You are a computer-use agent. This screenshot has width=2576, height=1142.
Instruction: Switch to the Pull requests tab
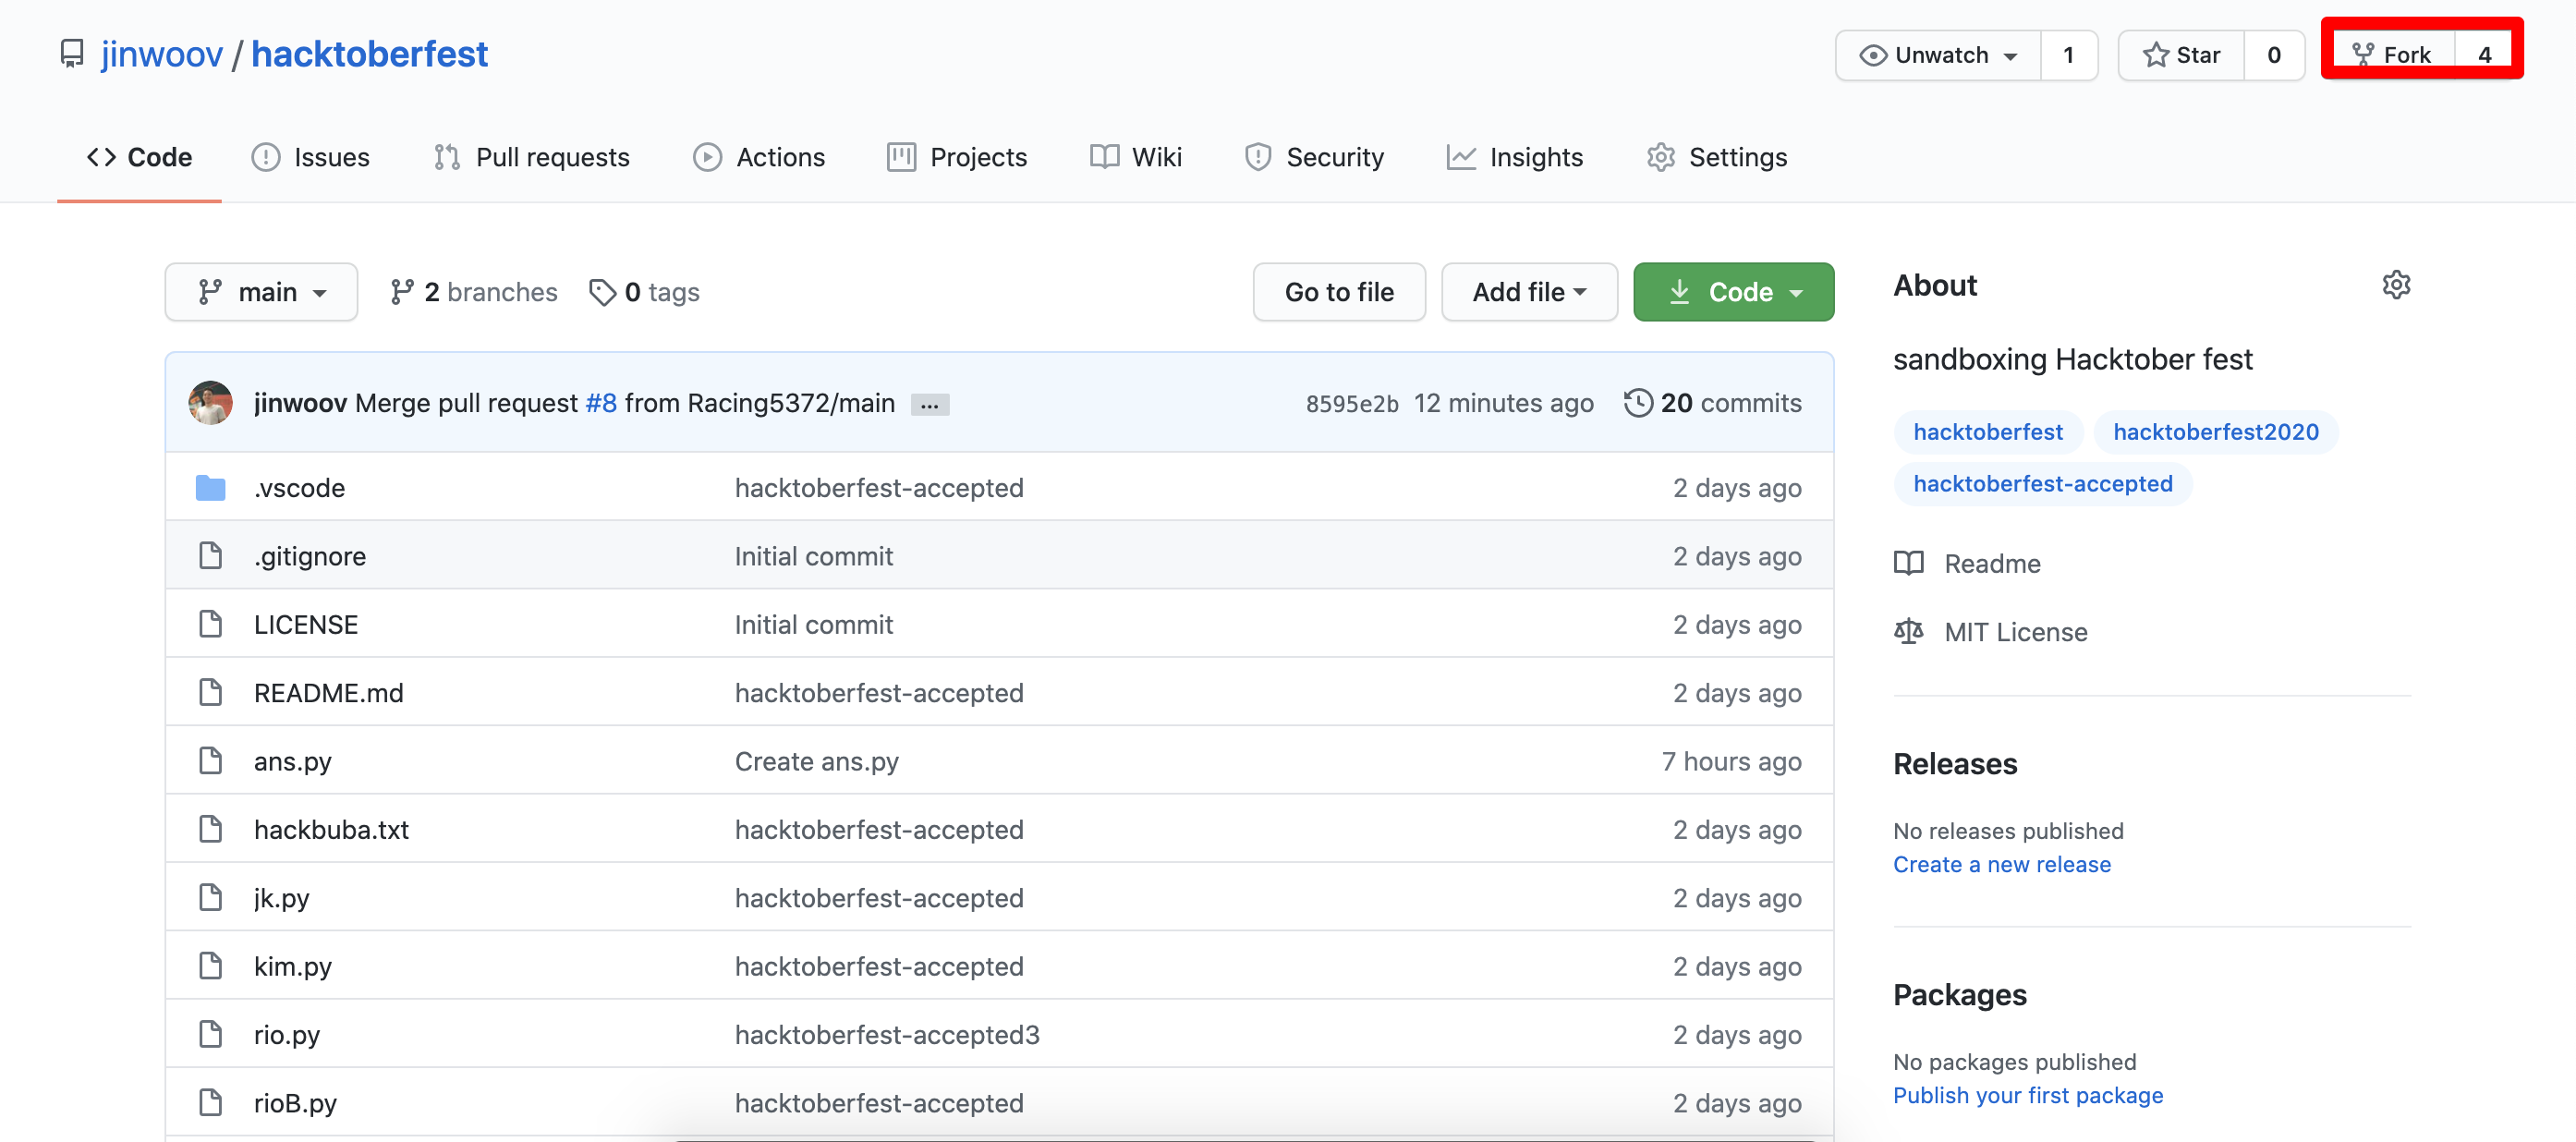pyautogui.click(x=531, y=157)
